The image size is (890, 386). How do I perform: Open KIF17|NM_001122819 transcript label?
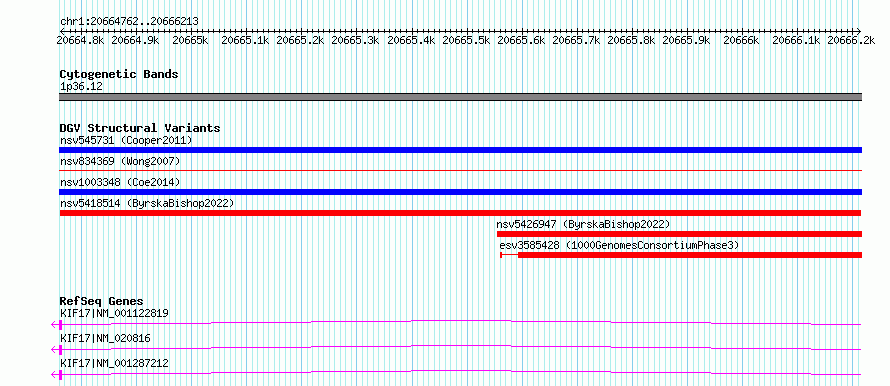click(114, 313)
